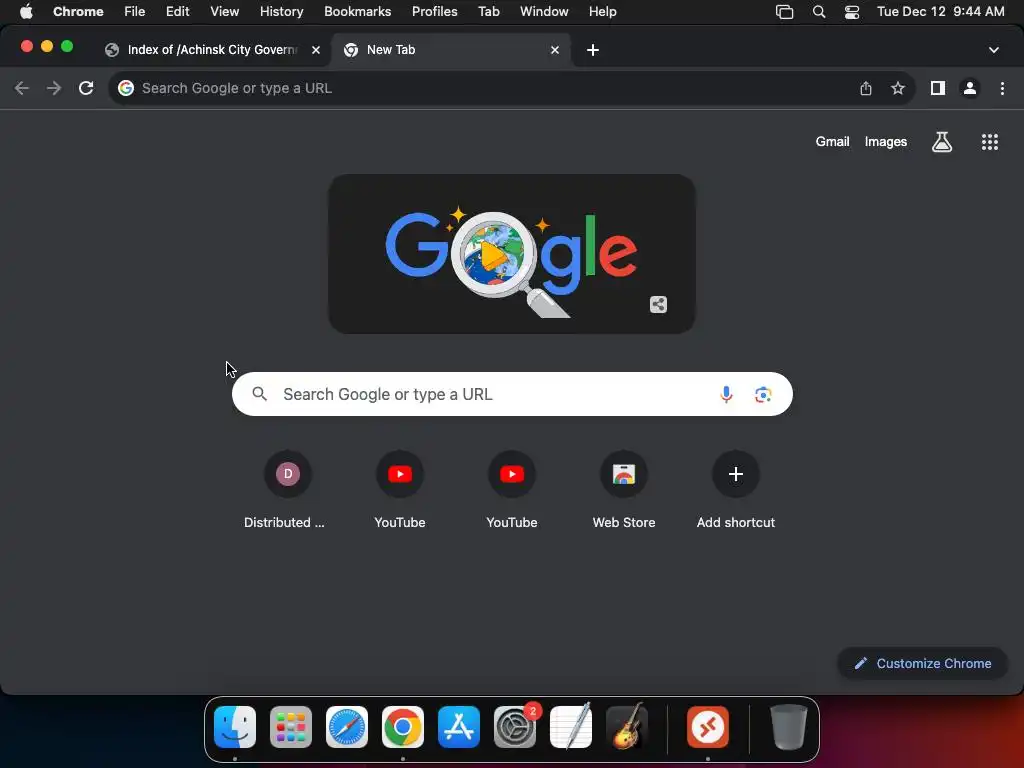Open the Chrome three-dot menu

[x=1002, y=88]
